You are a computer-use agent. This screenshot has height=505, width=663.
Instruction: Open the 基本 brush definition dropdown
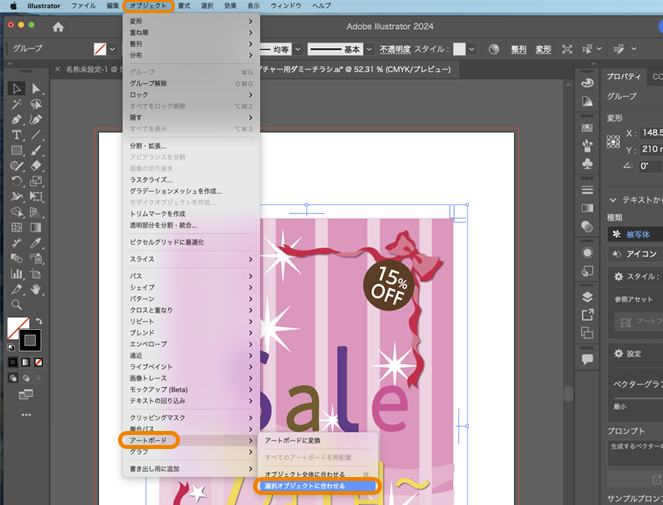[x=369, y=49]
